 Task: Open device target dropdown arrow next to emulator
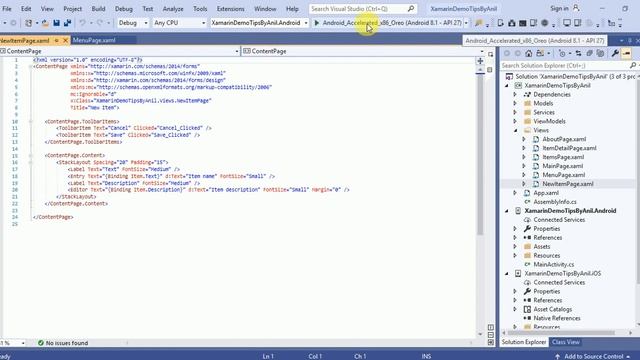coord(466,23)
